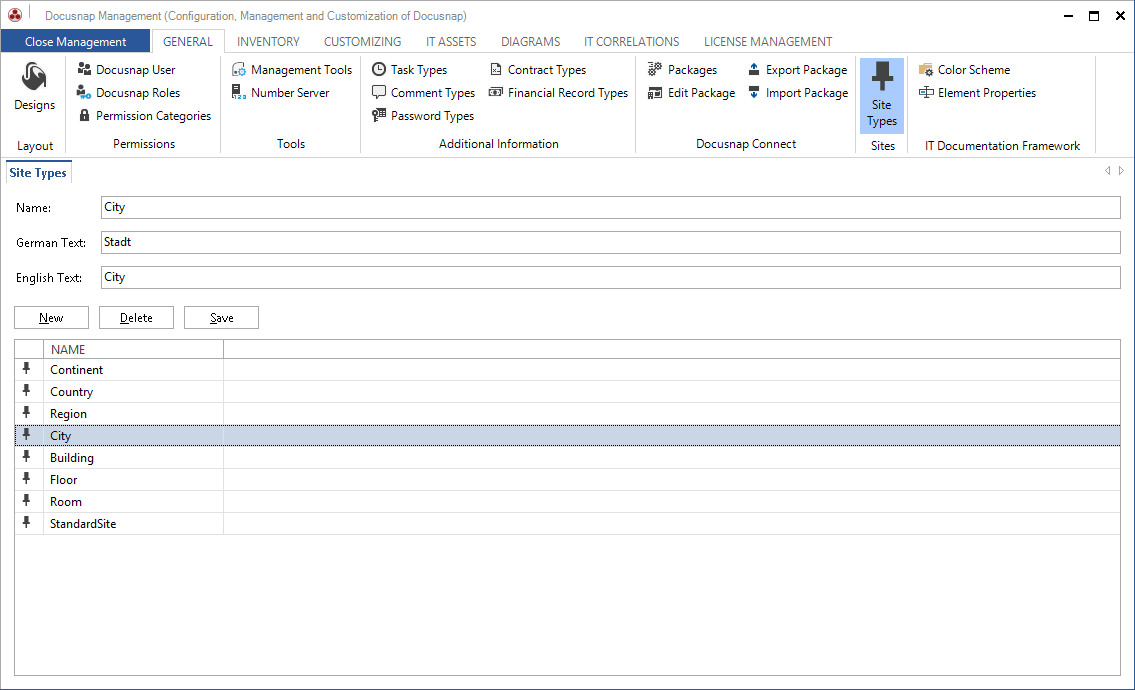Open Permission Categories
The height and width of the screenshot is (690, 1135).
coord(145,116)
